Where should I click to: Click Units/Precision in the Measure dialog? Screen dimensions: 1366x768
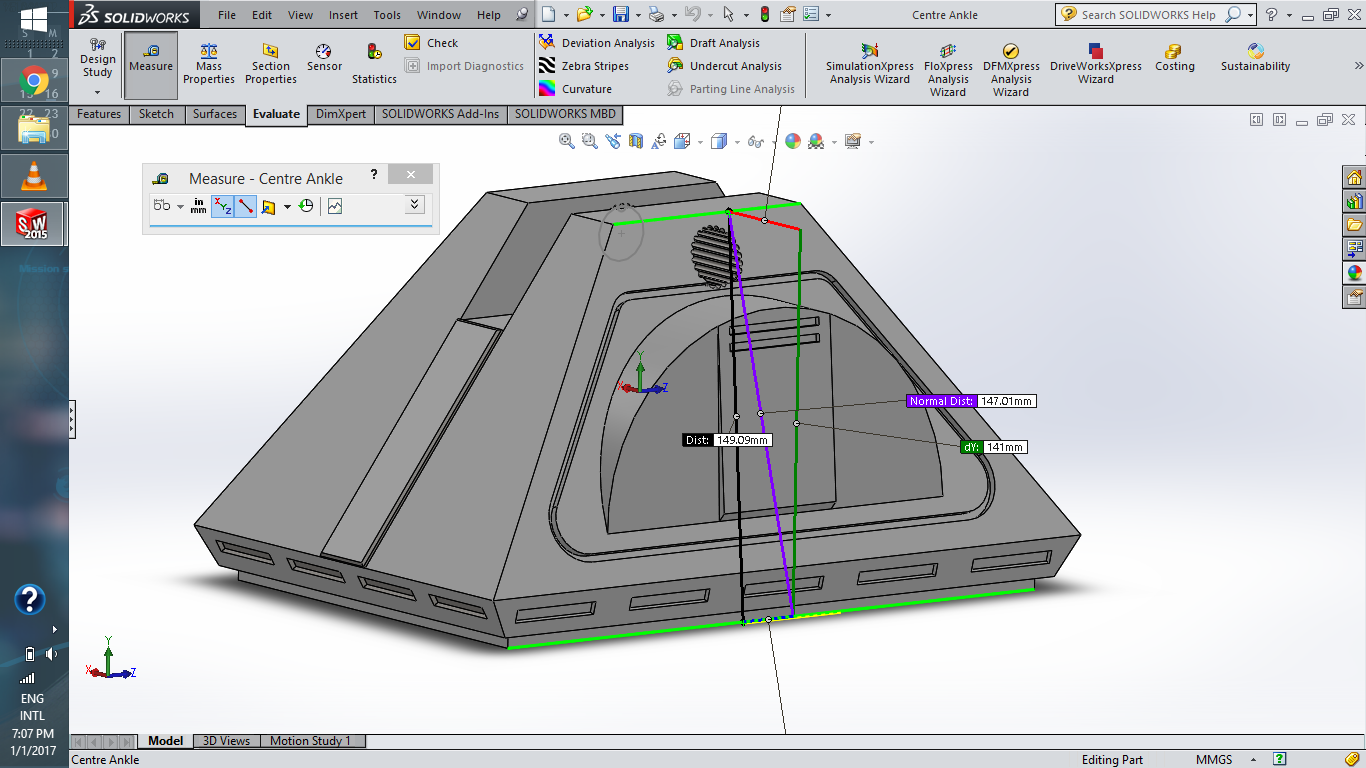click(199, 205)
